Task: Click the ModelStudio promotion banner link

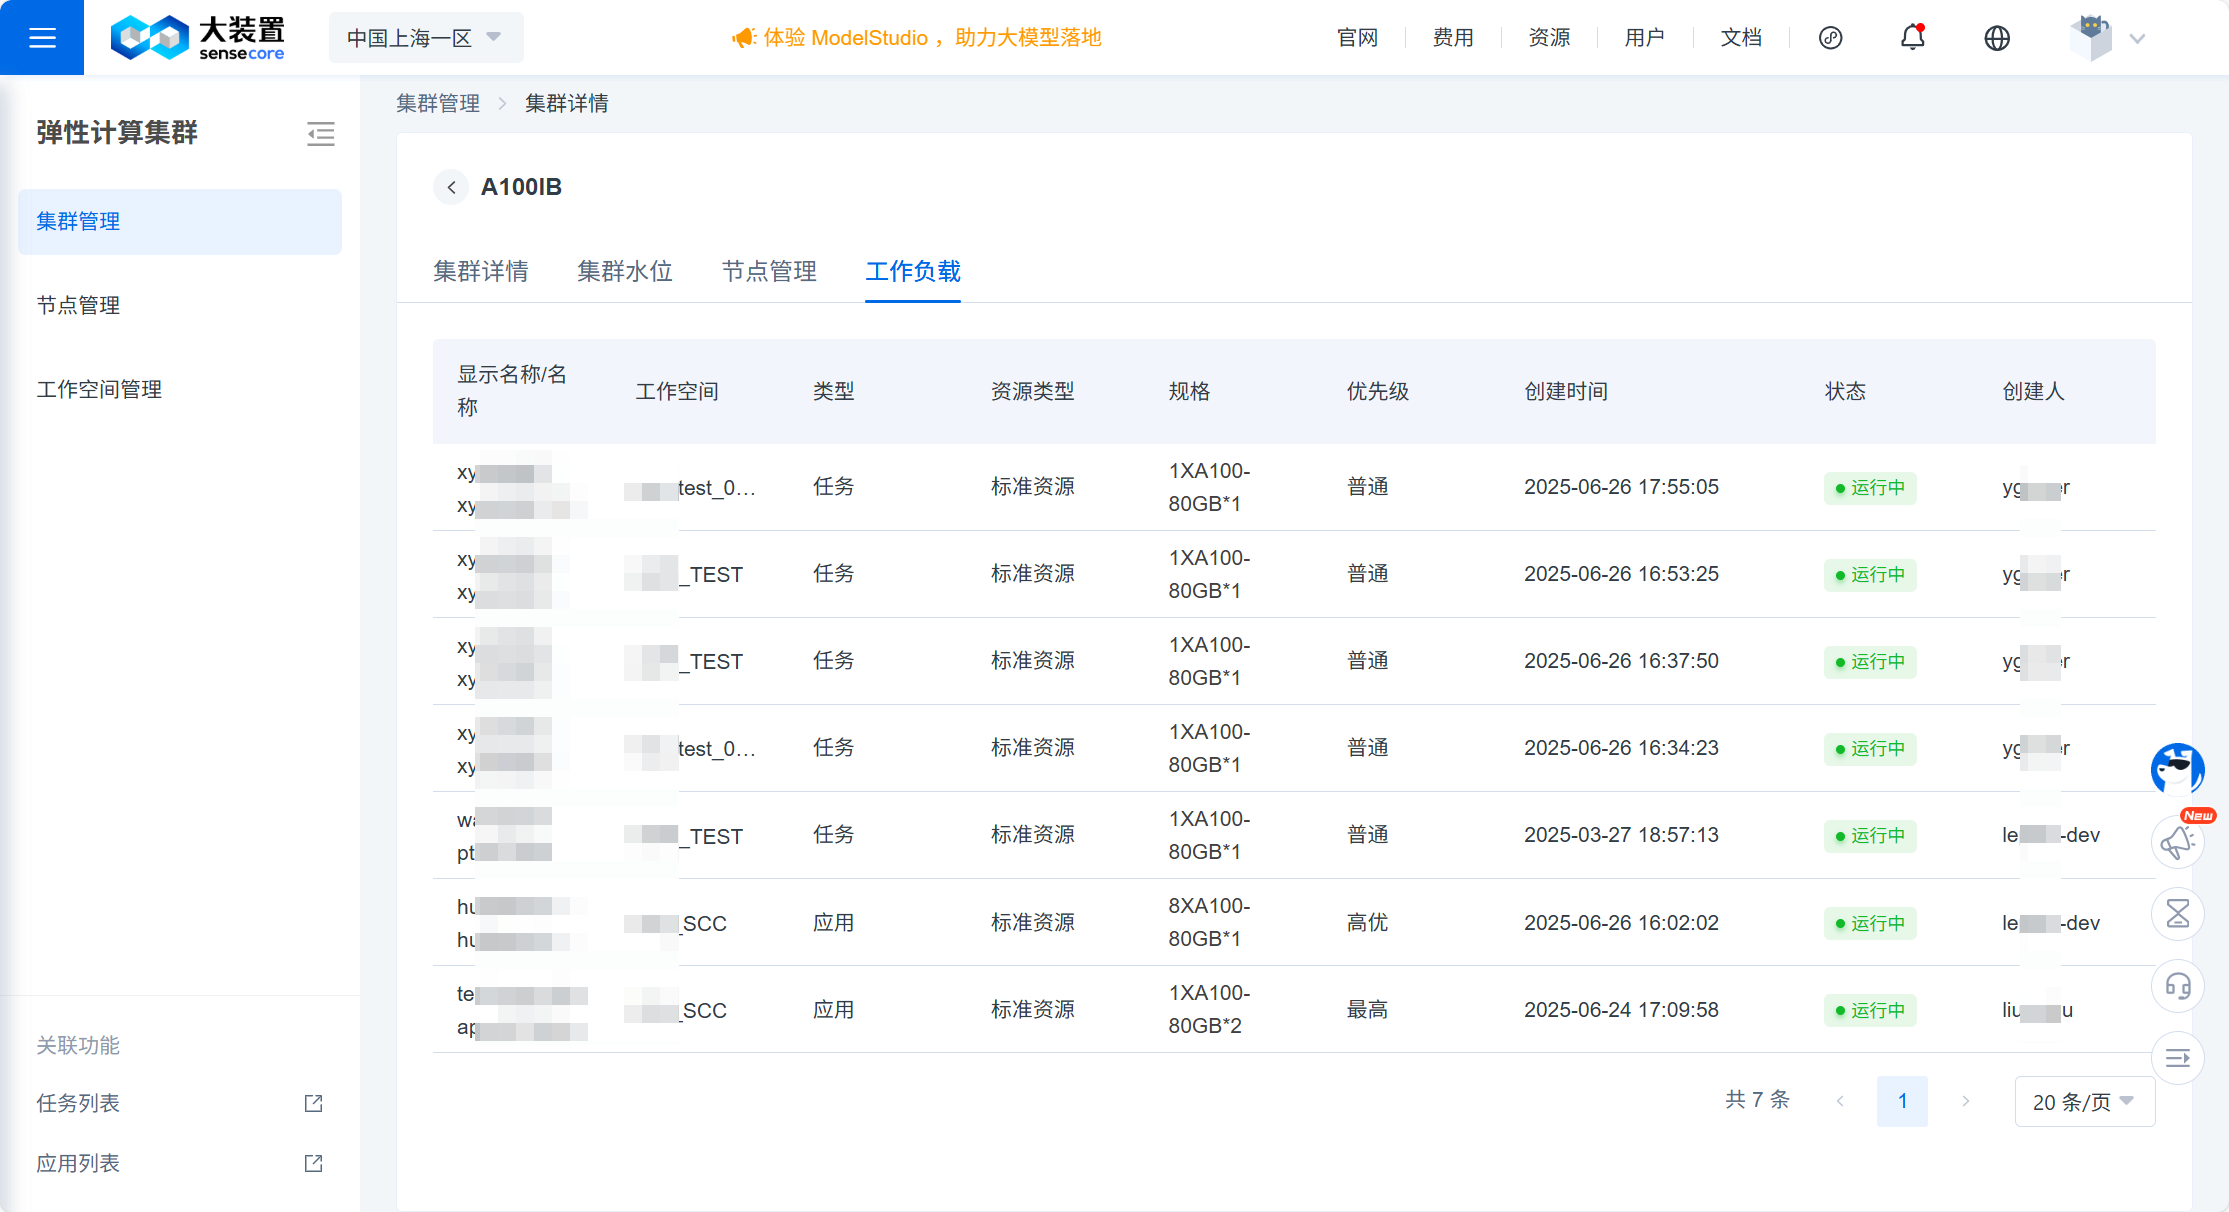Action: 917,38
